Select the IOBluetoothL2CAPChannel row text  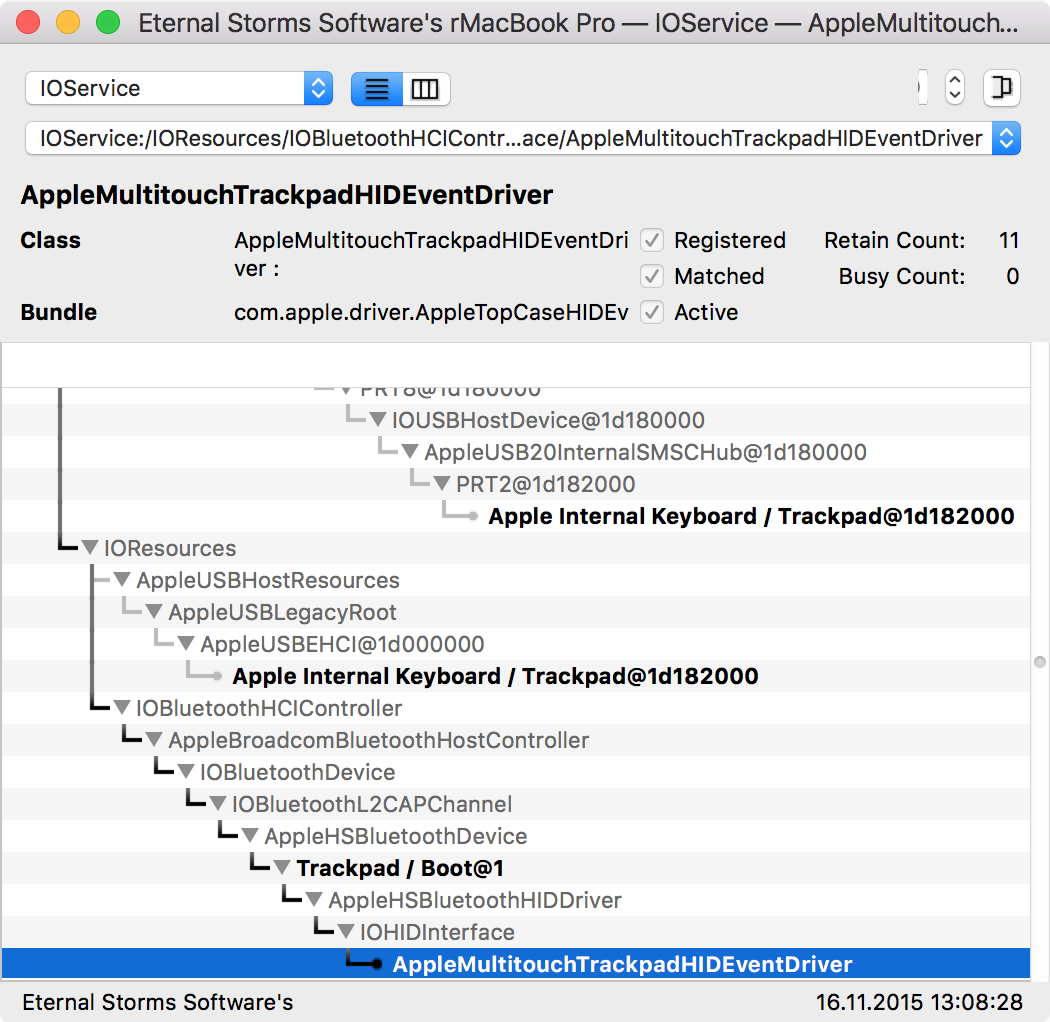[x=372, y=804]
